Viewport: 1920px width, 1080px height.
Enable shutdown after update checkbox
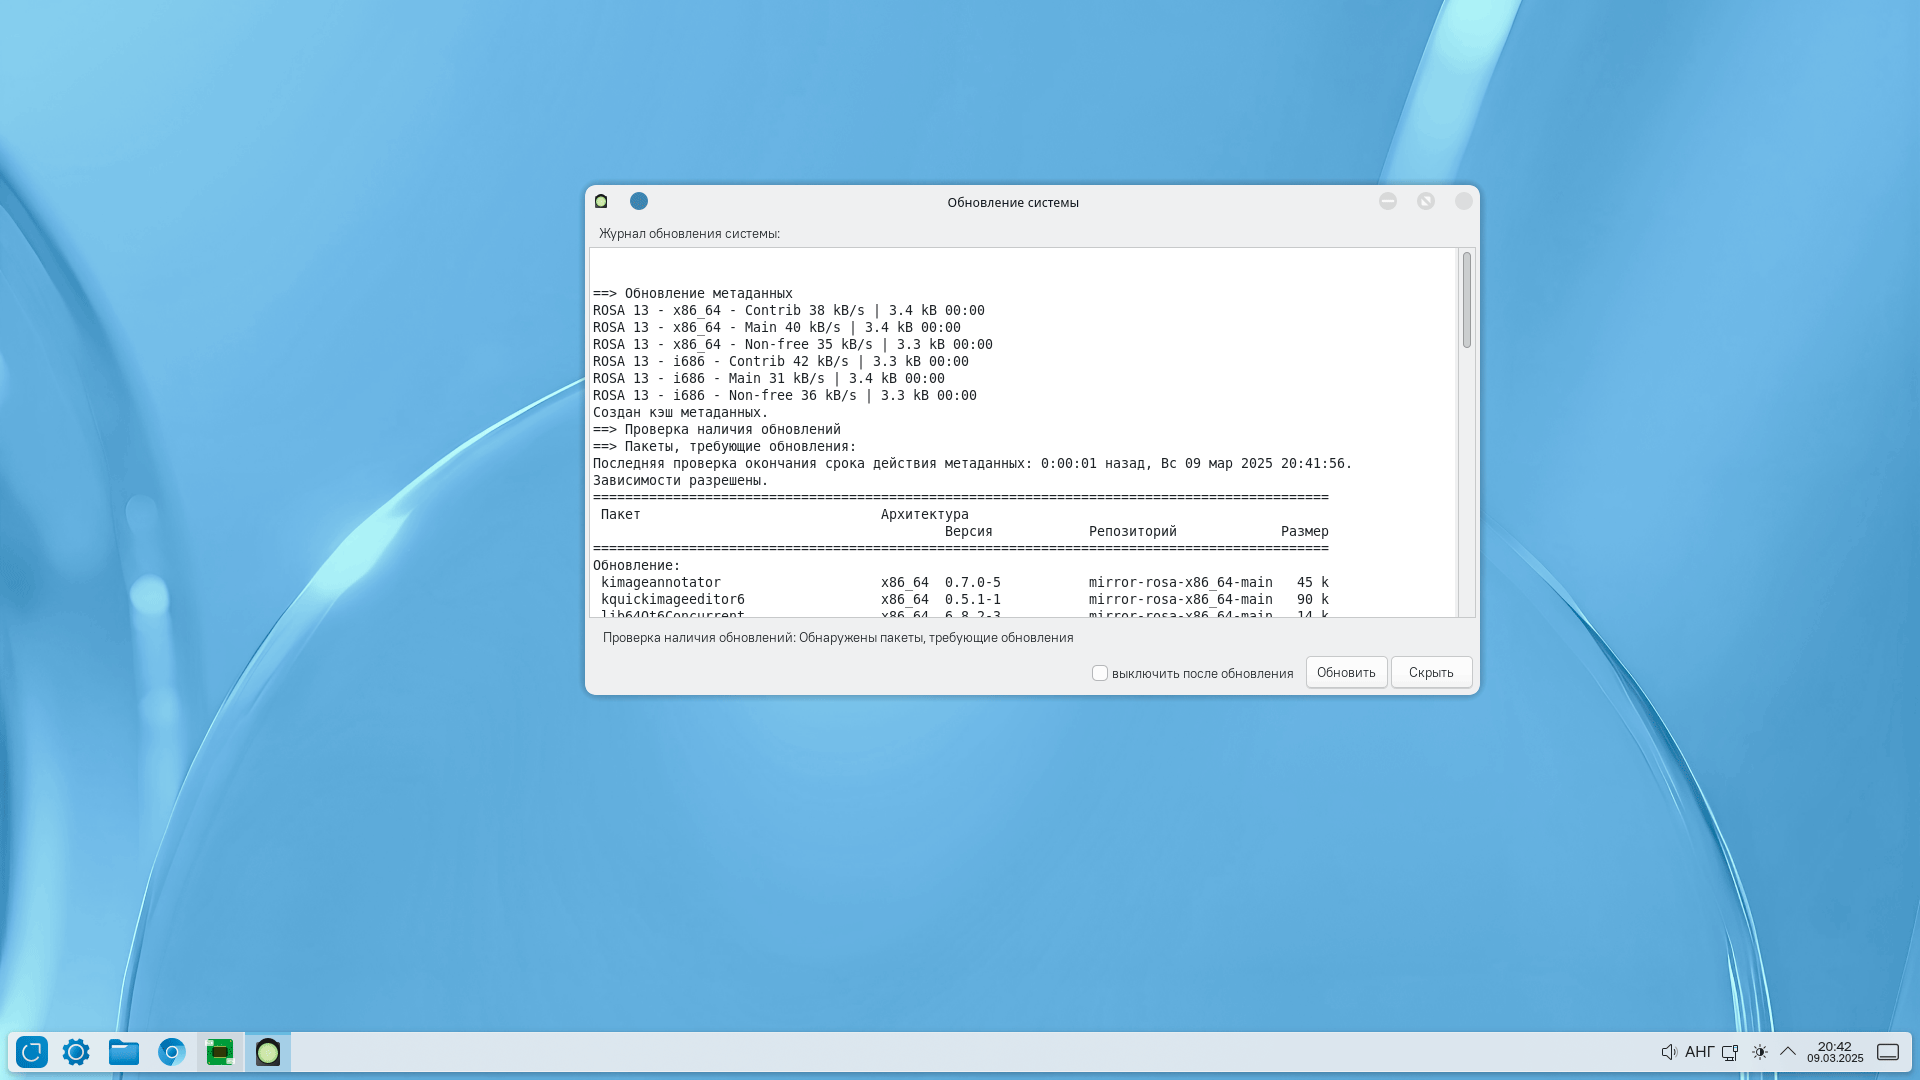click(x=1100, y=673)
